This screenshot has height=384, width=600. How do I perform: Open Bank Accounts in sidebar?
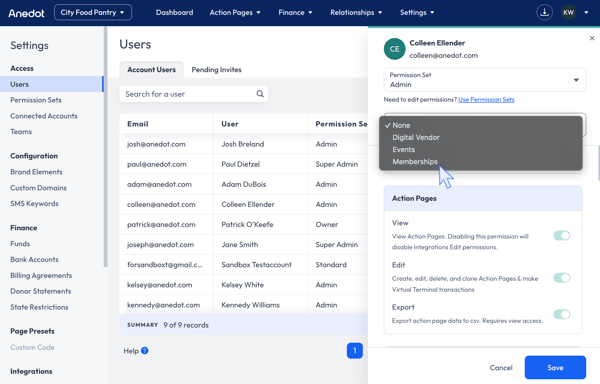point(34,259)
